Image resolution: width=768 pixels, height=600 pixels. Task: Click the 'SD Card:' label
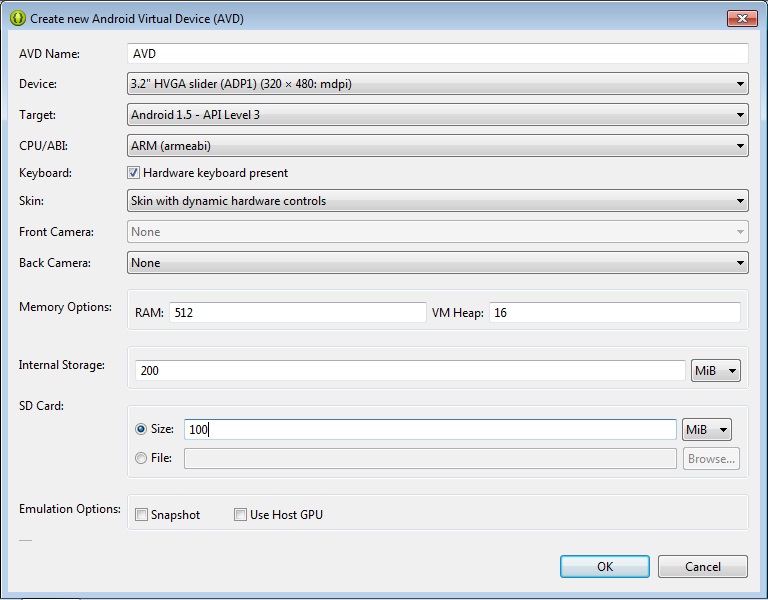[41, 406]
